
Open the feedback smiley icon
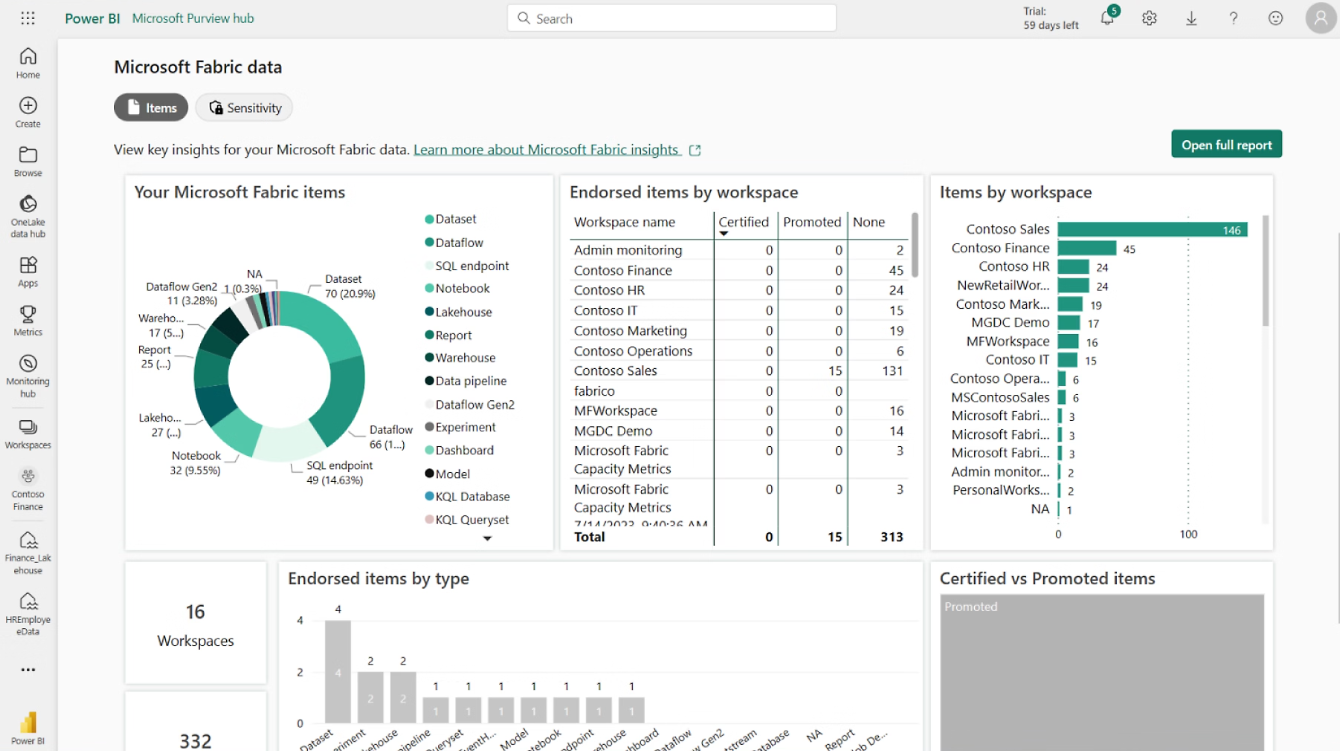tap(1275, 18)
